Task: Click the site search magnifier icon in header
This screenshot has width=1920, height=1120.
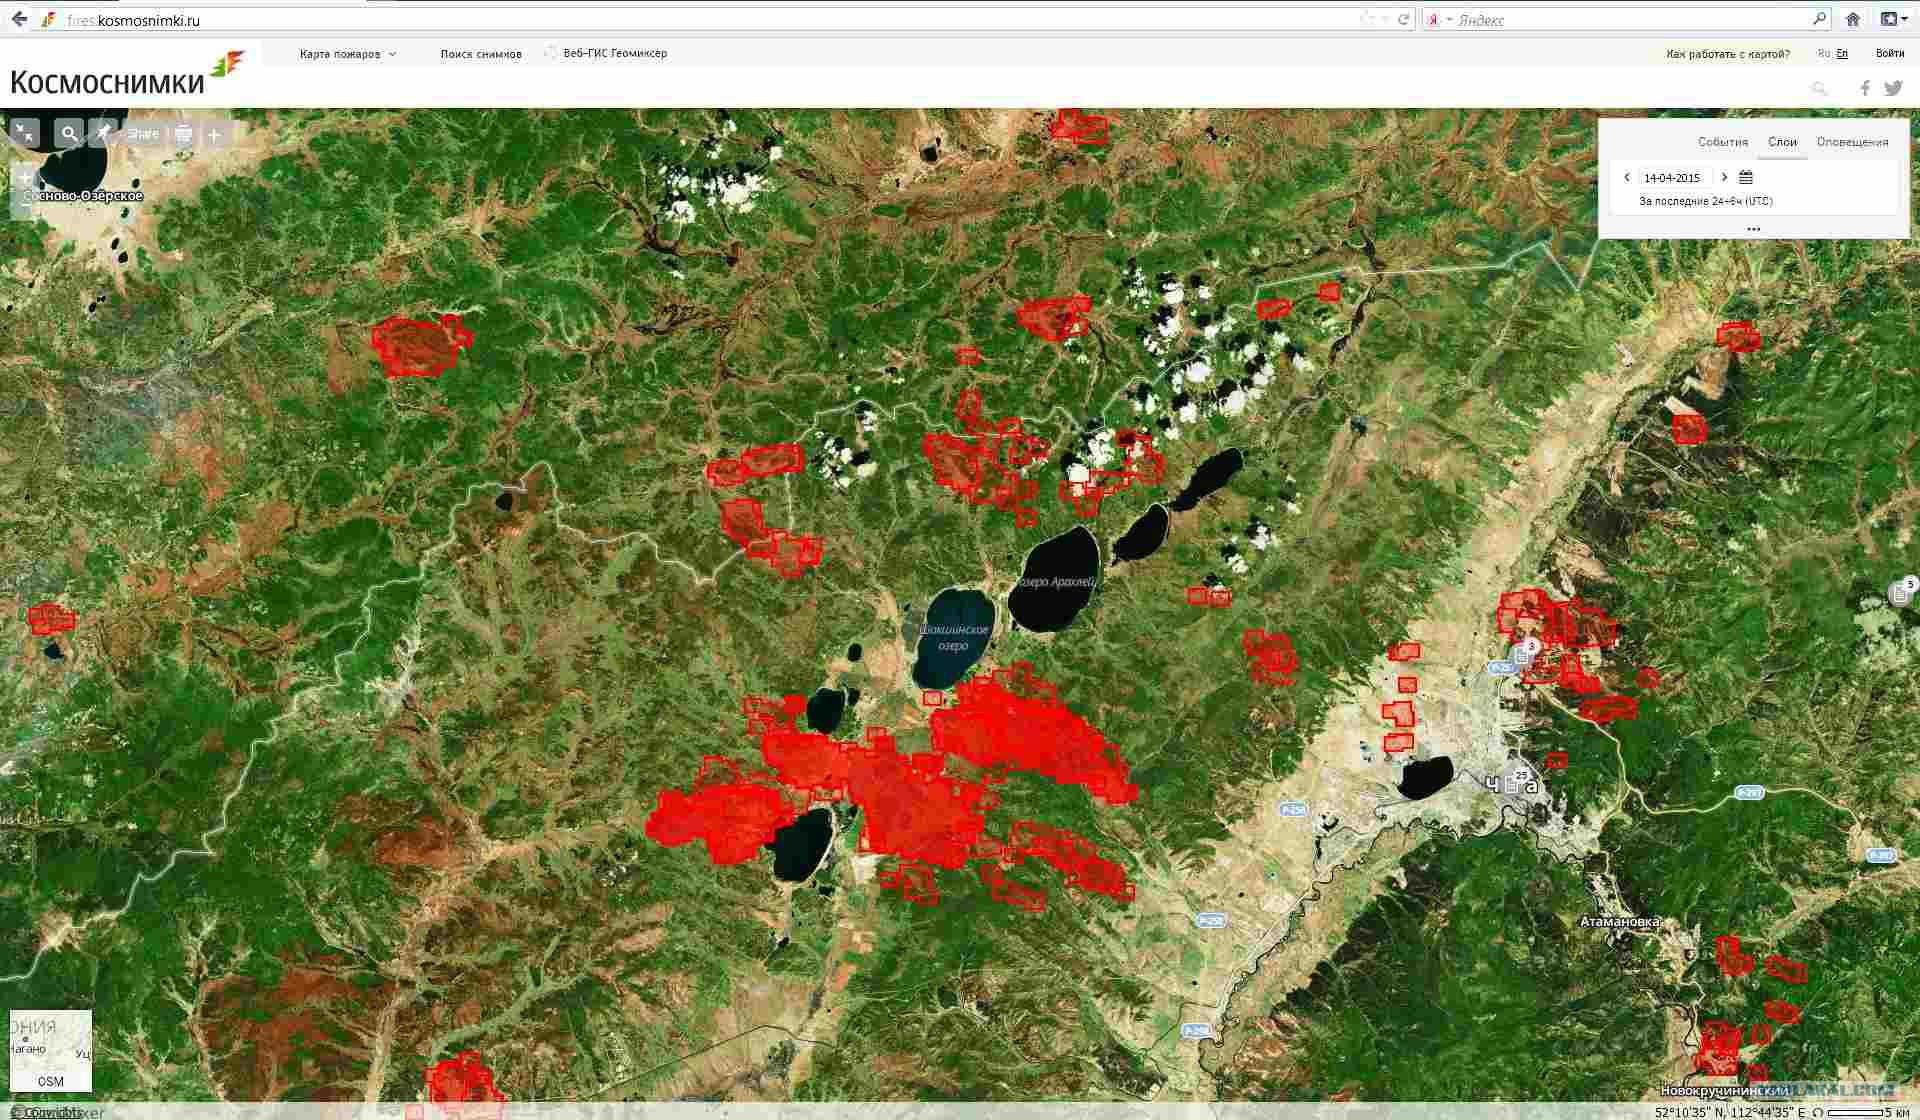Action: [x=1819, y=89]
